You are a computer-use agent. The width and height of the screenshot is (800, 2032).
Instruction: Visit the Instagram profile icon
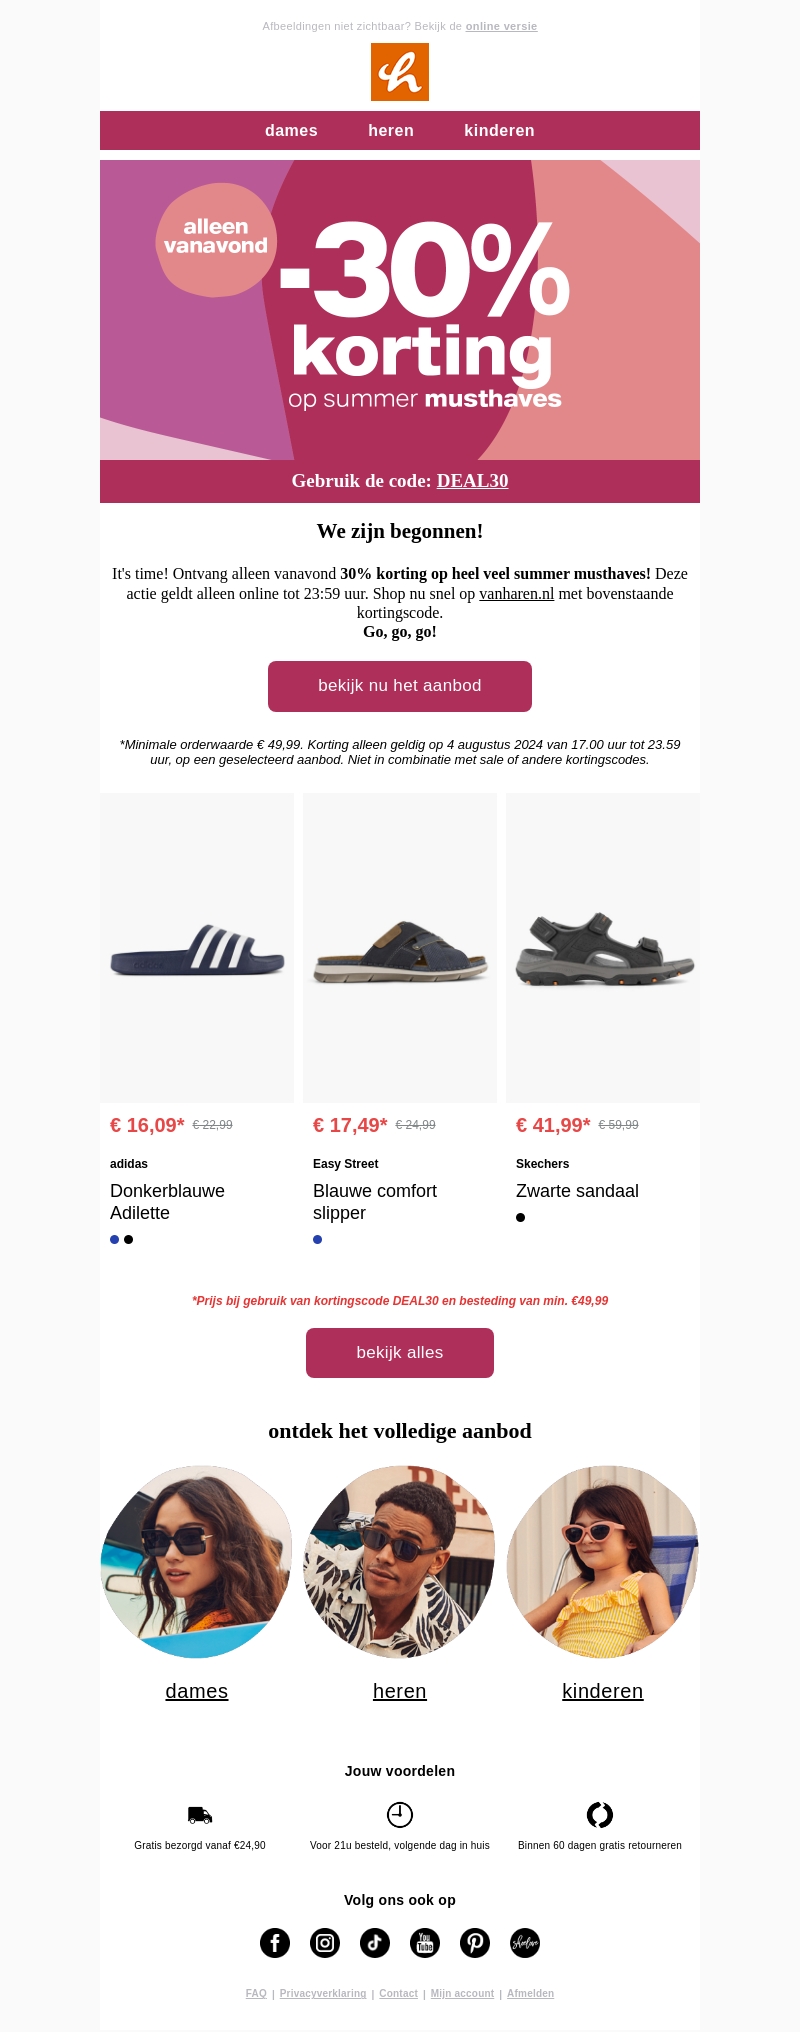tap(325, 1943)
